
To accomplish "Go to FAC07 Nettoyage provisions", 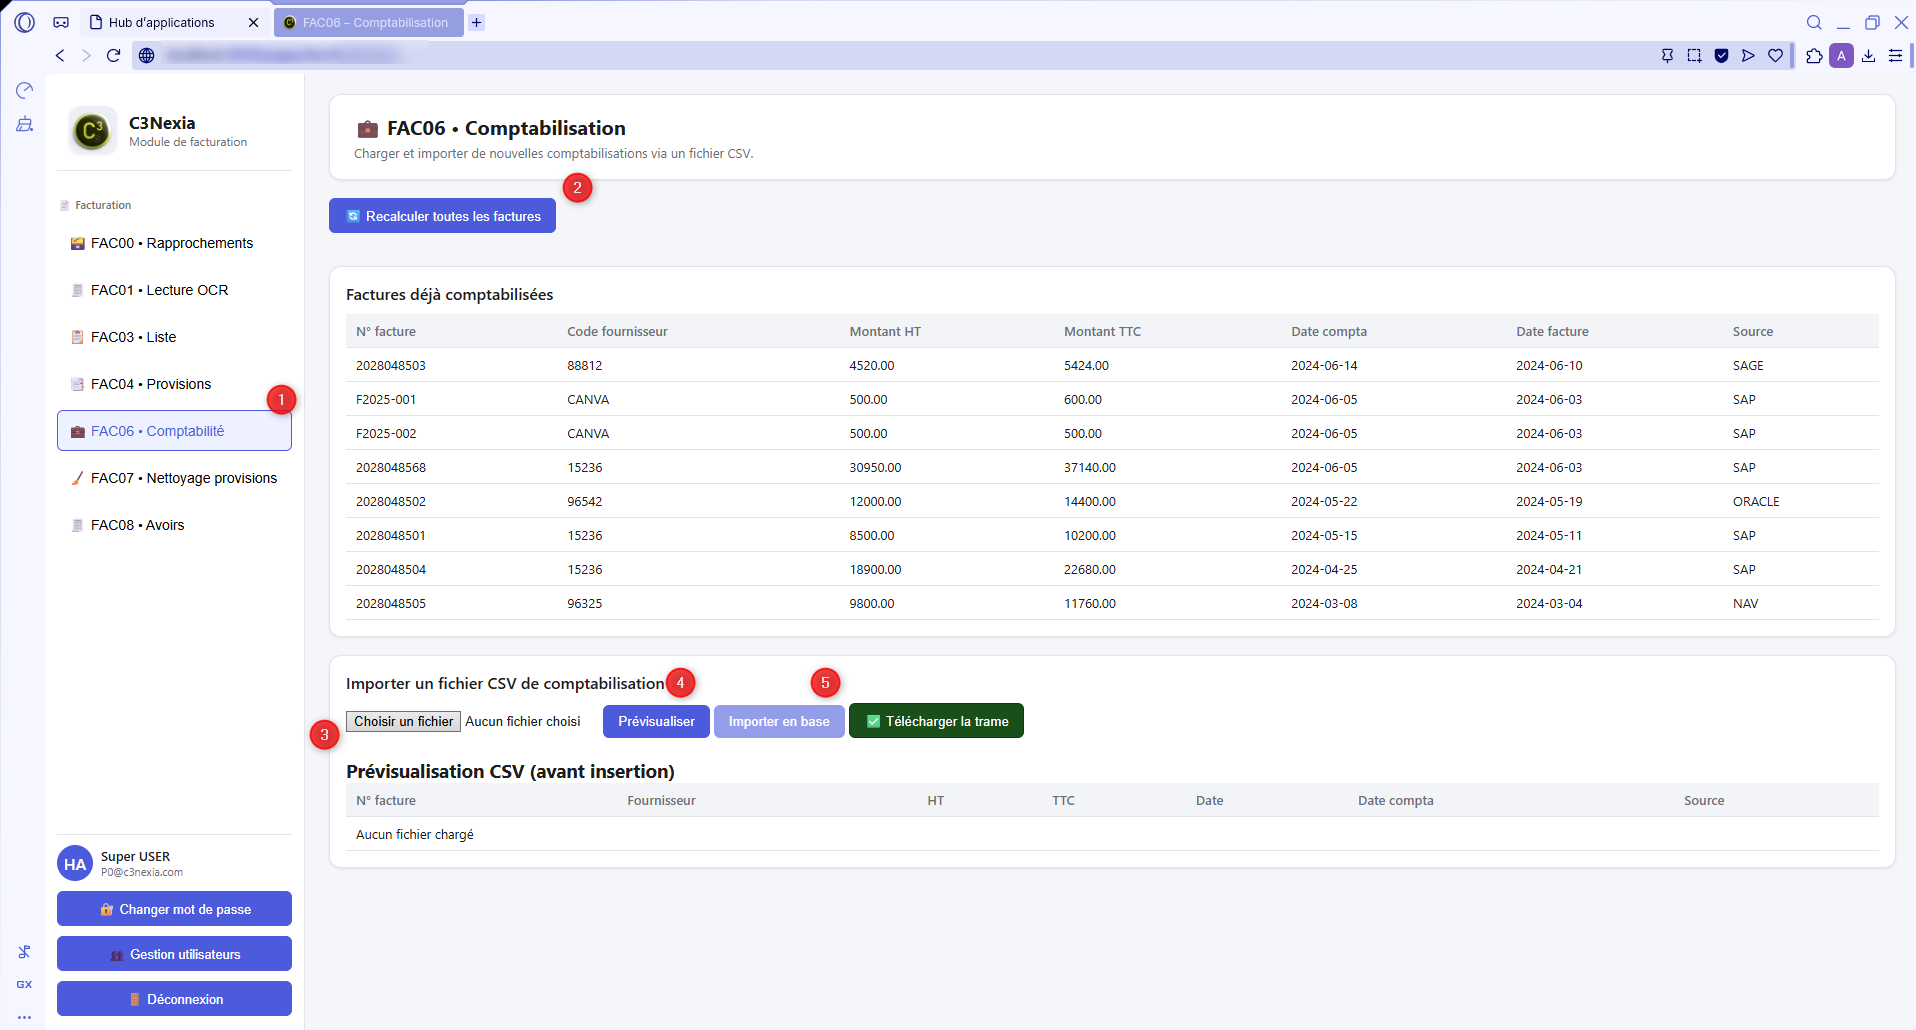I will click(183, 478).
